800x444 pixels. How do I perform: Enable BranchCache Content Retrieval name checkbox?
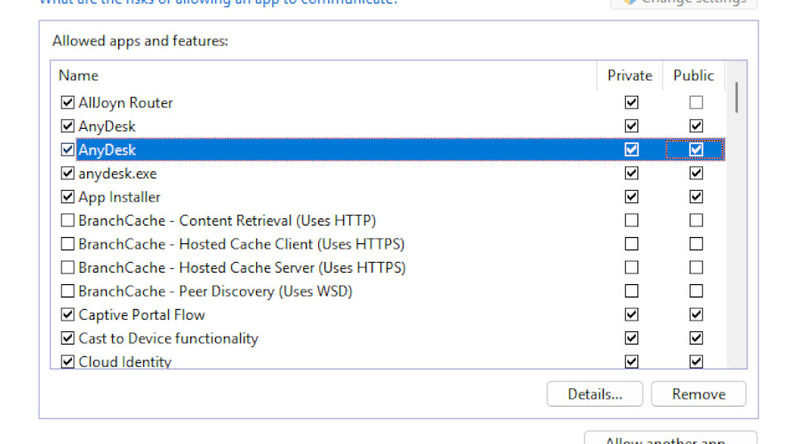(67, 220)
